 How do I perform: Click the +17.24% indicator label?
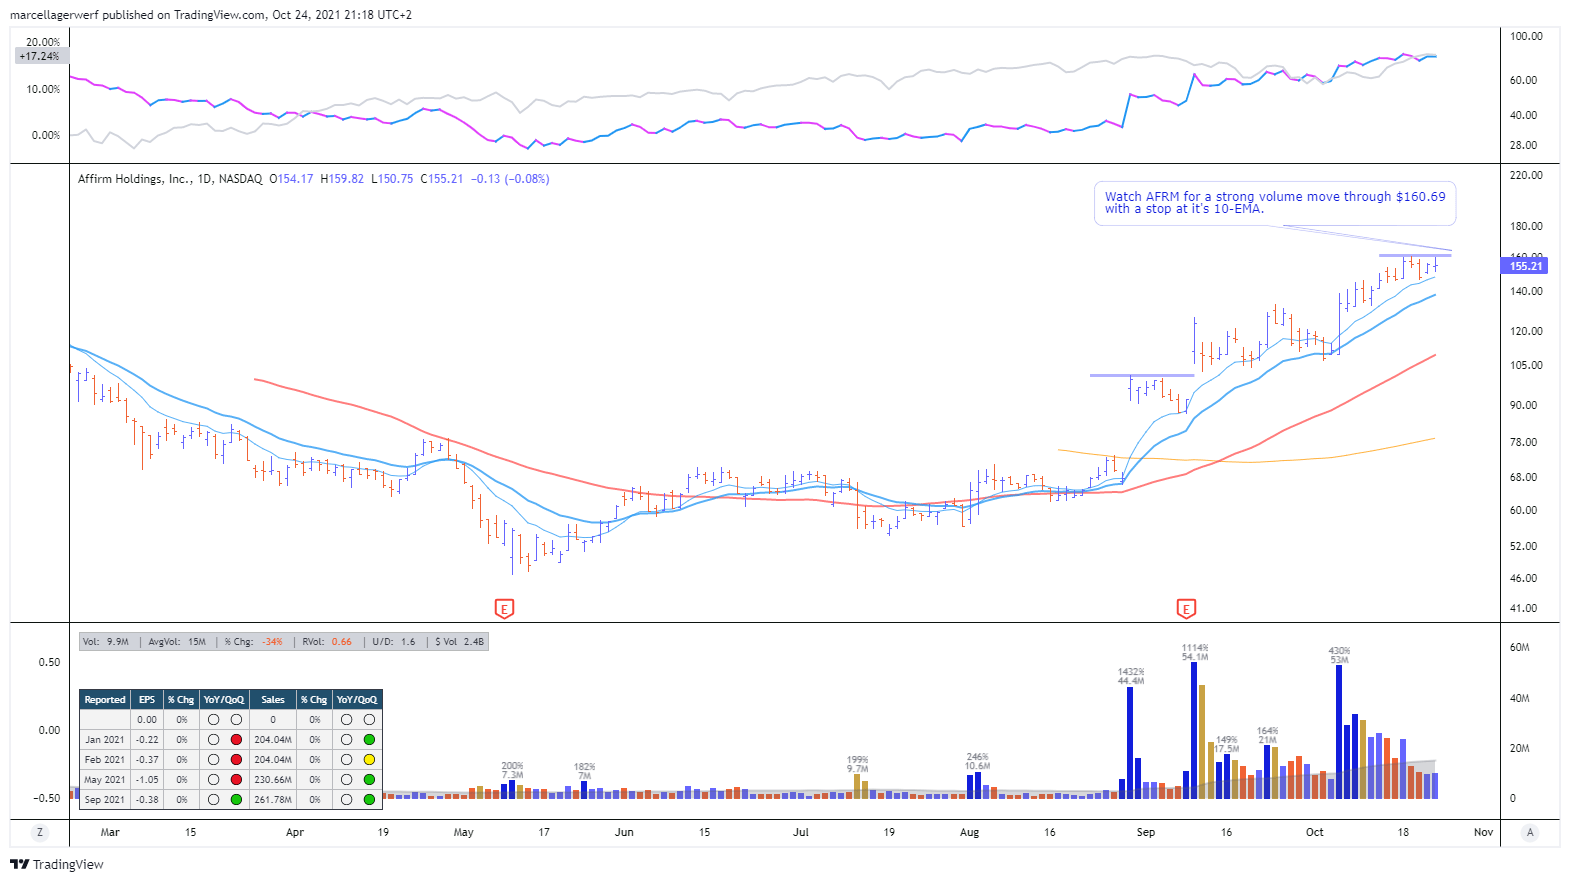pyautogui.click(x=39, y=56)
